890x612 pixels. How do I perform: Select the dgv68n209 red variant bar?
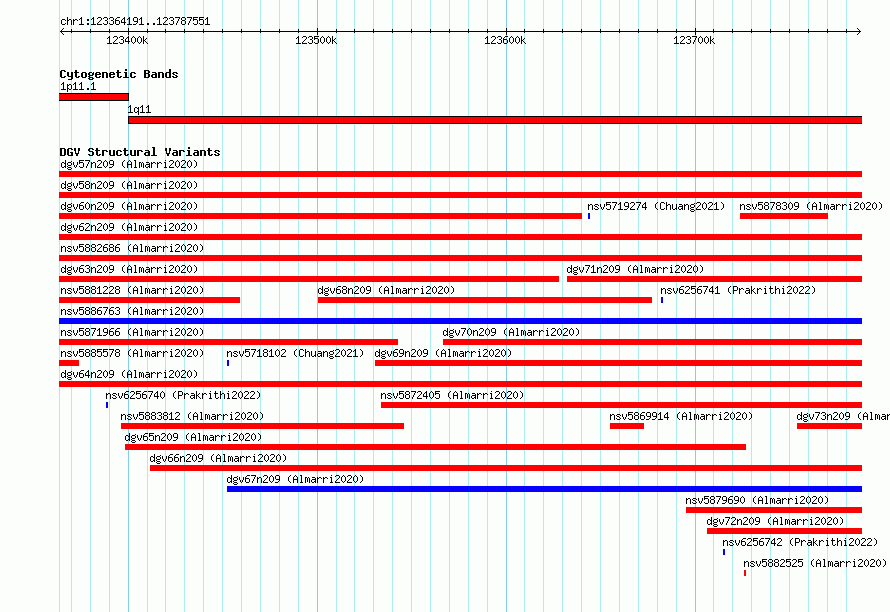(485, 300)
